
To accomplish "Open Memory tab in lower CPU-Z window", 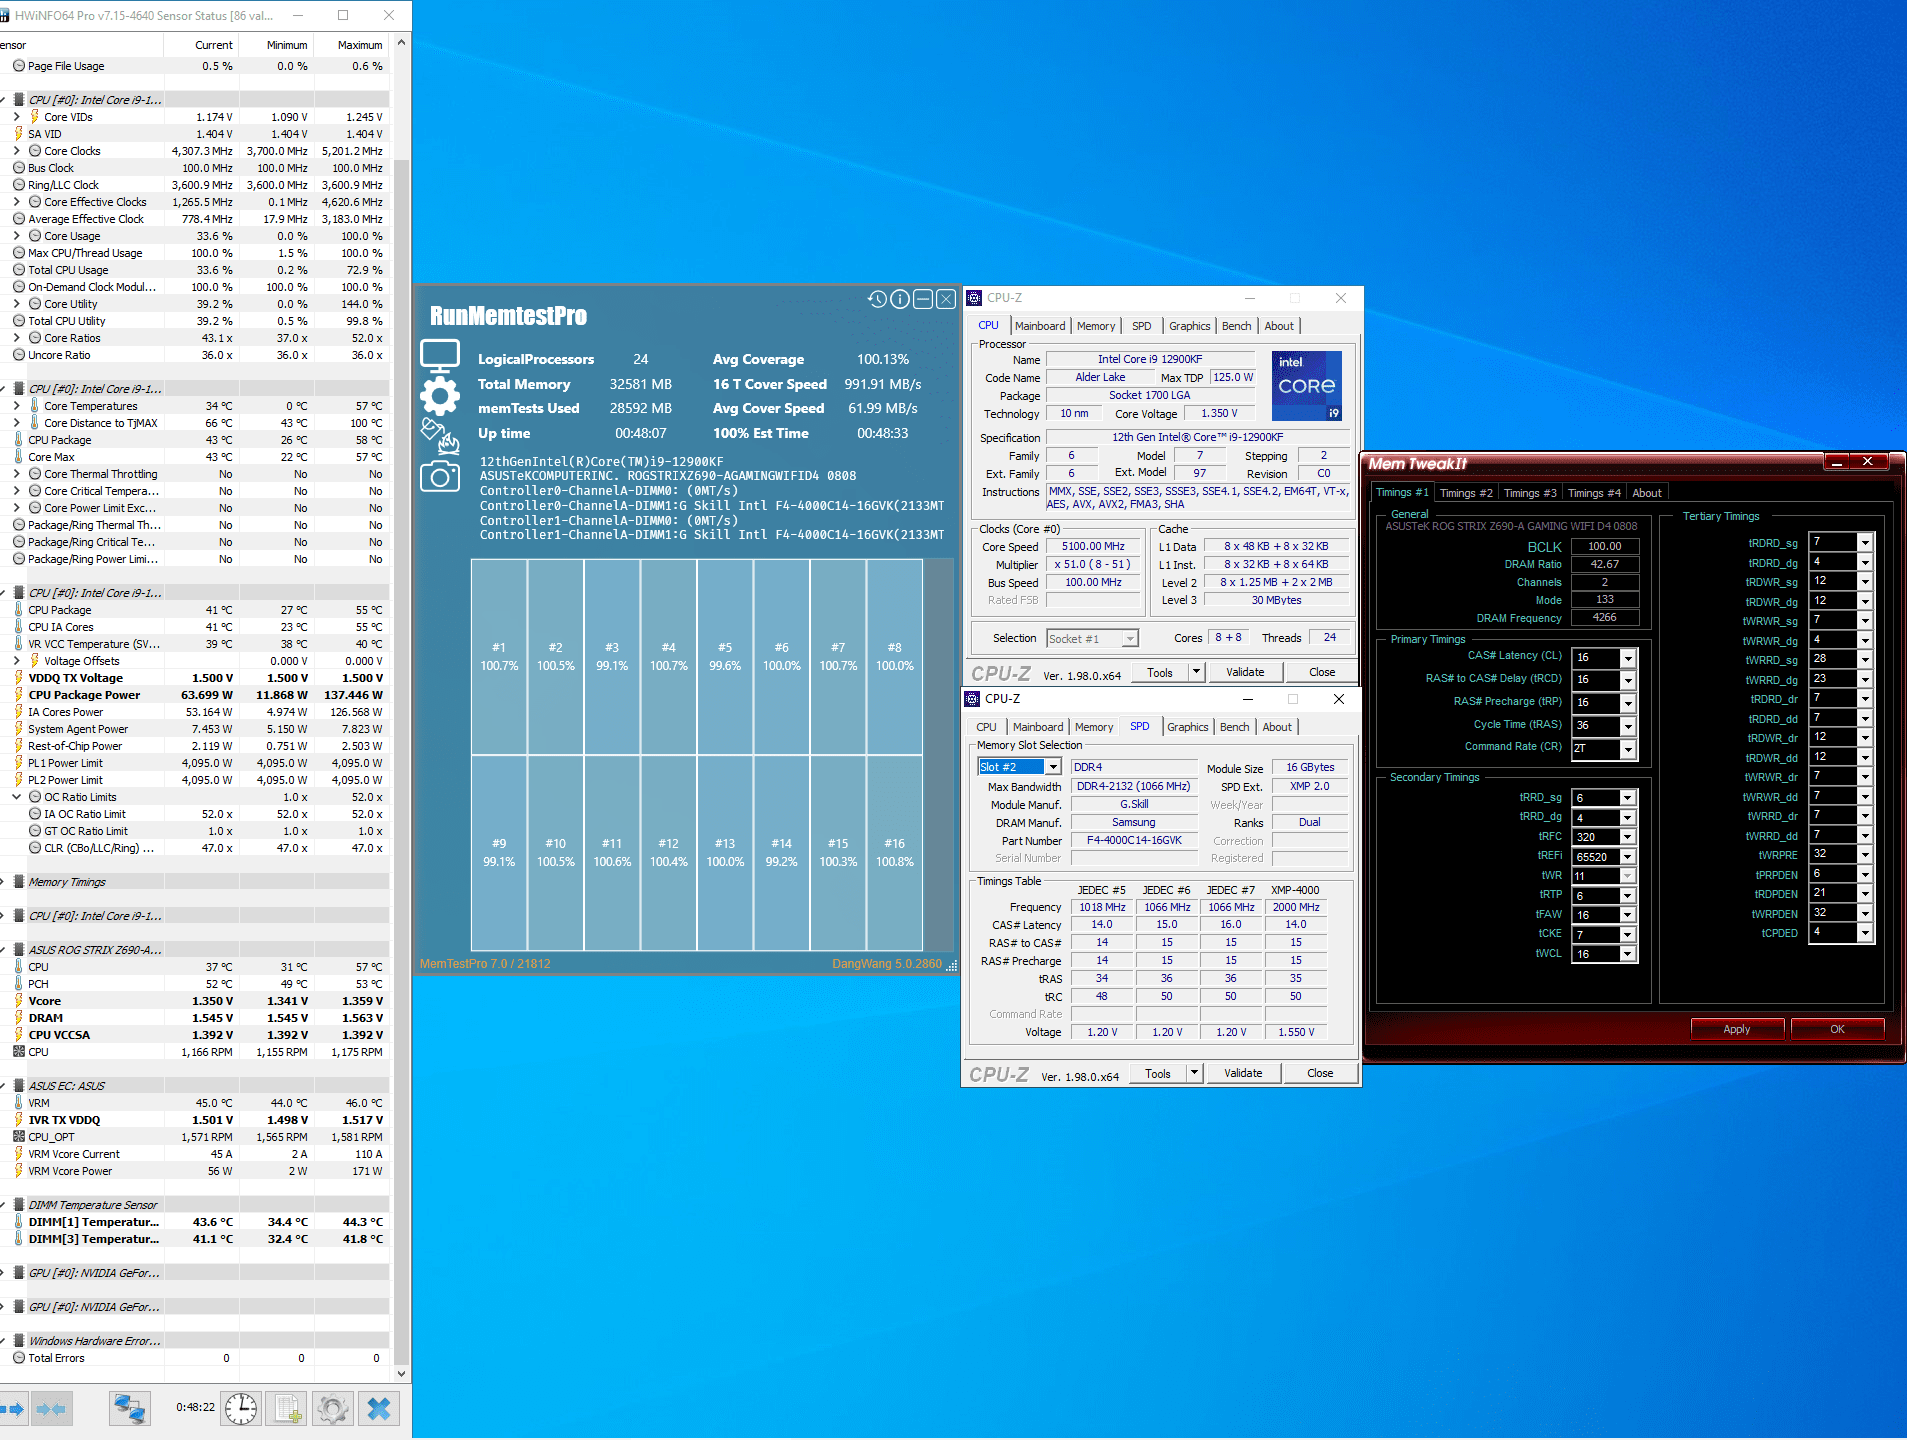I will pyautogui.click(x=1094, y=727).
